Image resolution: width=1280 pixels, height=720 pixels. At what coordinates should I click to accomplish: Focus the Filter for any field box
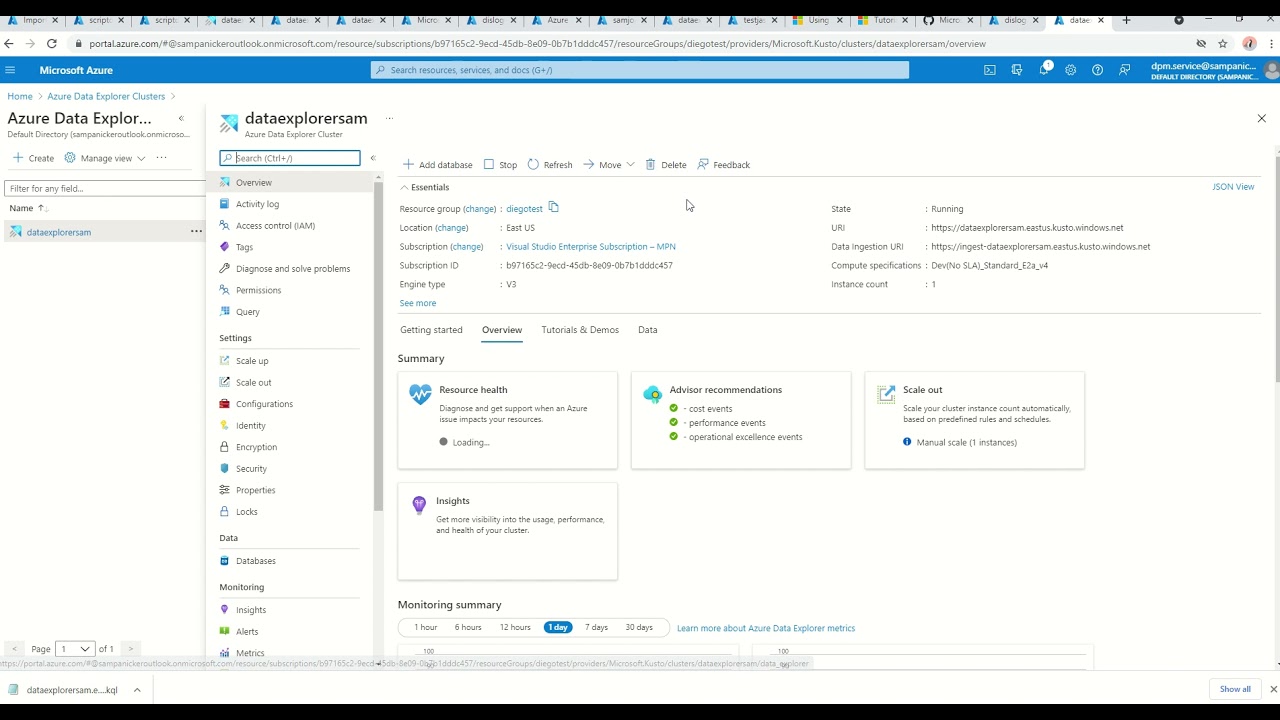pyautogui.click(x=104, y=188)
